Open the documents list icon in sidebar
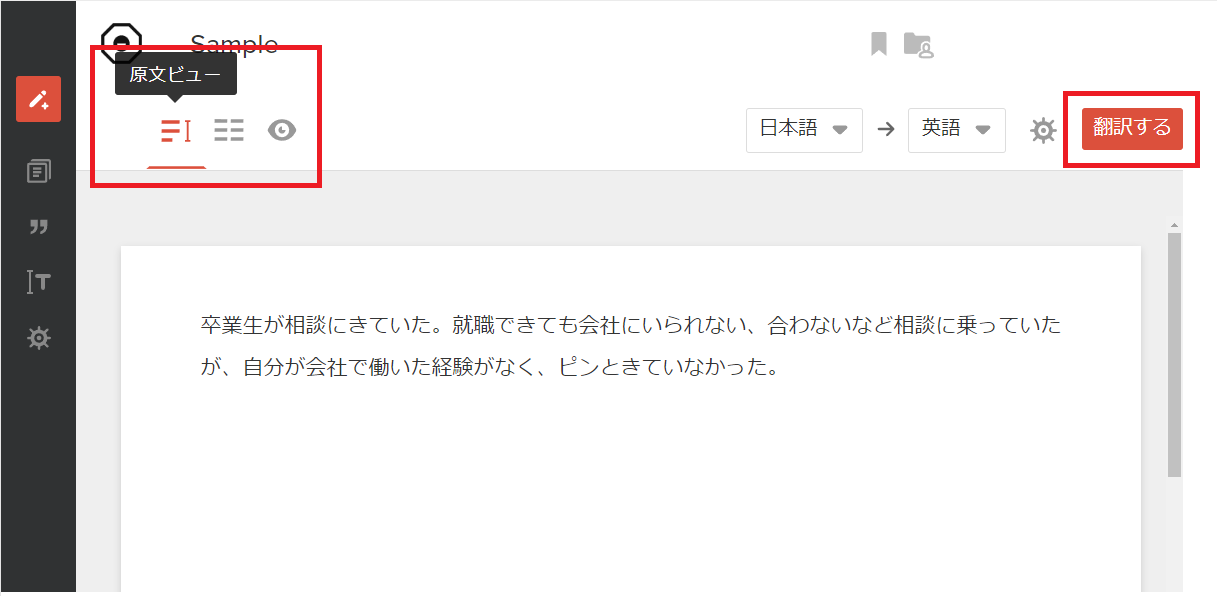 [38, 172]
